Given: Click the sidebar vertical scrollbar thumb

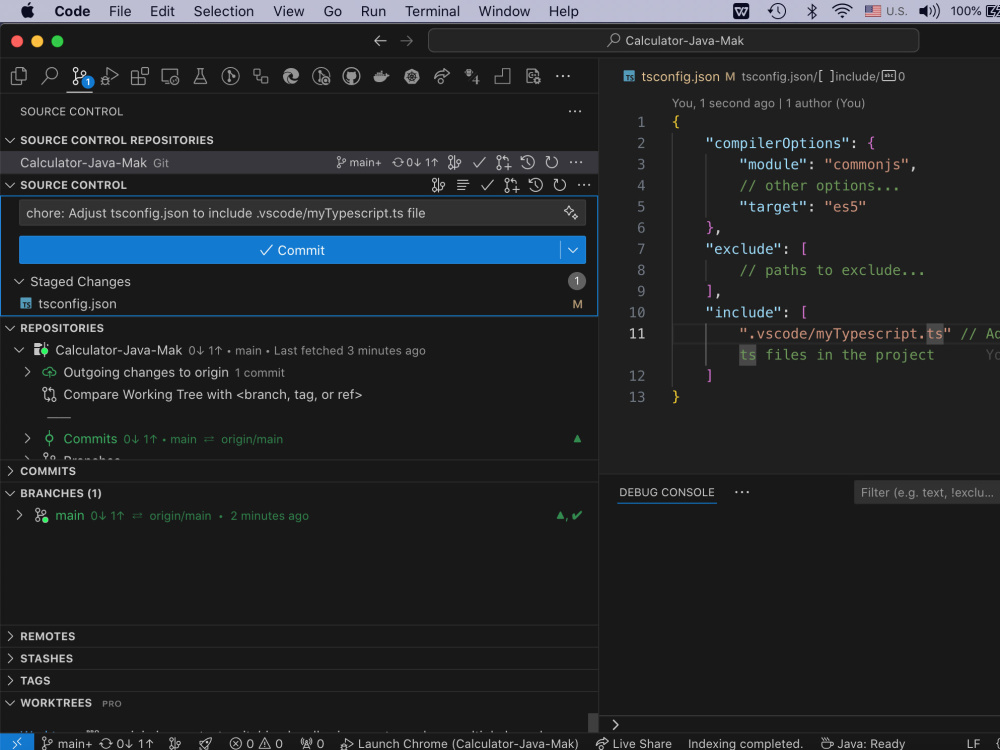Looking at the screenshot, I should [x=593, y=722].
